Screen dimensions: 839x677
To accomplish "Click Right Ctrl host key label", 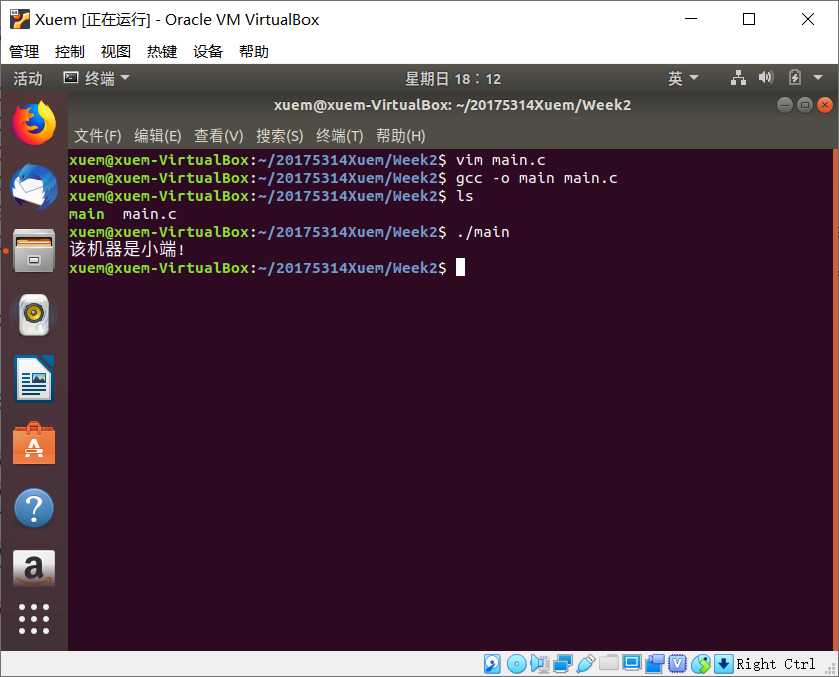I will pyautogui.click(x=775, y=664).
